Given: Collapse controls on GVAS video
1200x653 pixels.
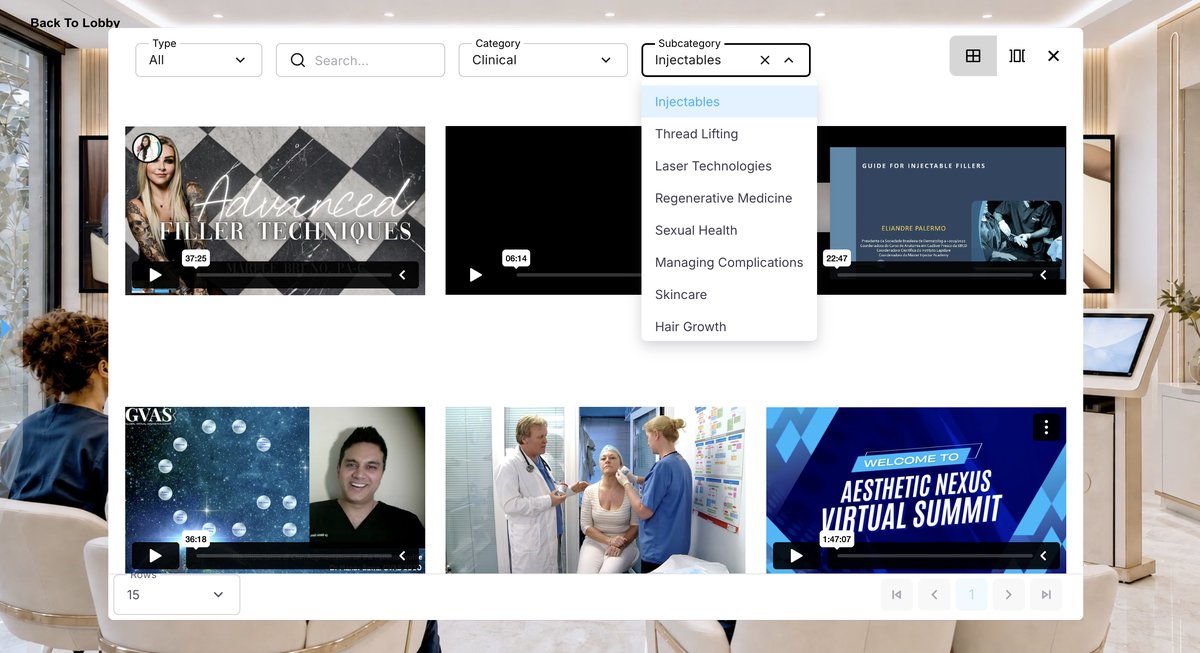Looking at the screenshot, I should click(x=403, y=555).
